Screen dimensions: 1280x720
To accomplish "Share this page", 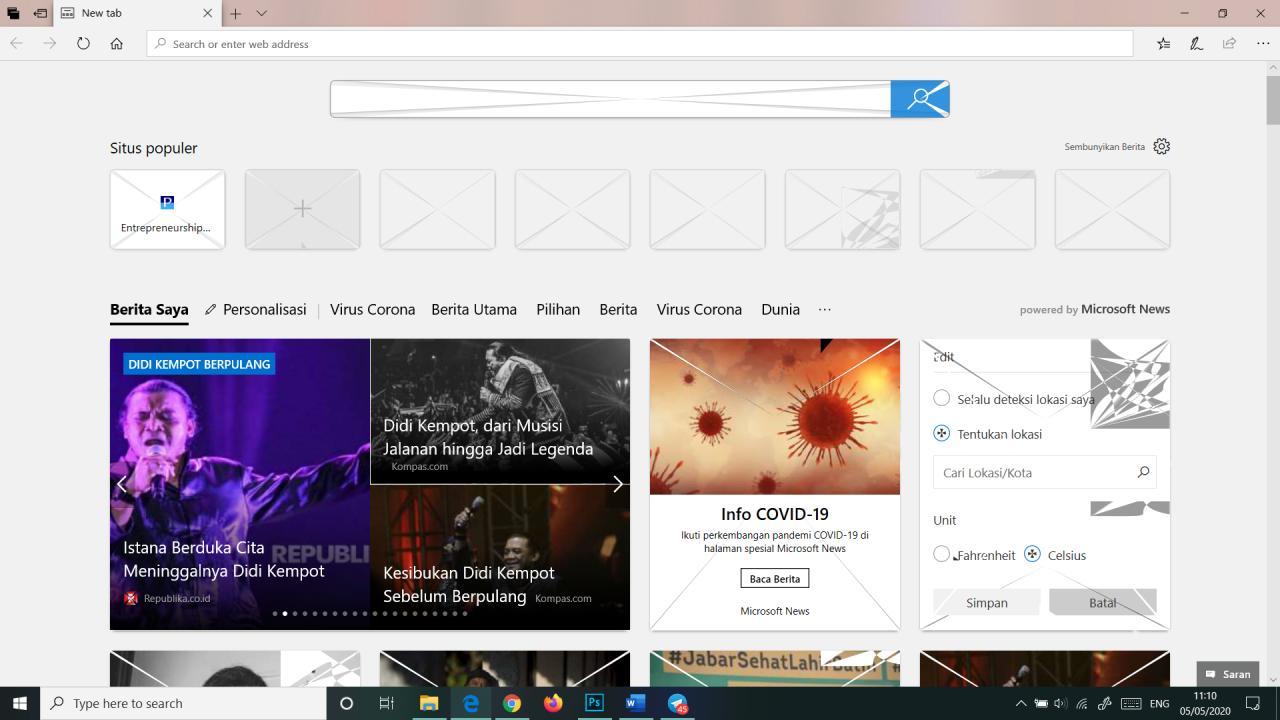I will click(x=1229, y=44).
